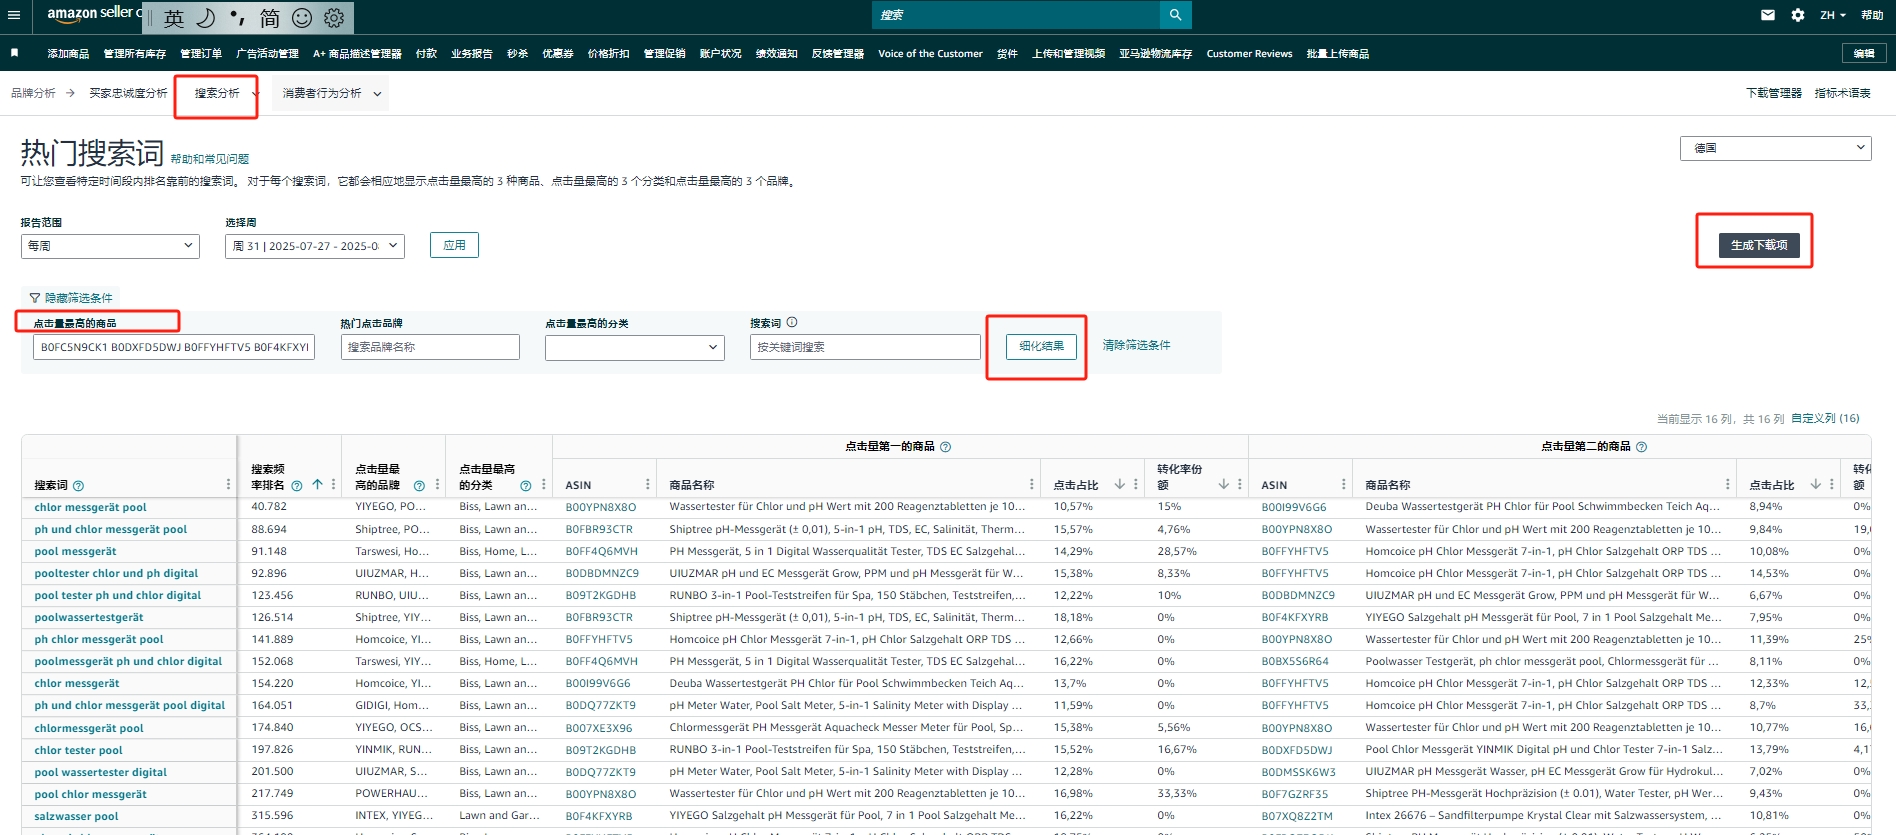
Task: Click the top 搜索 search box
Action: click(1015, 15)
